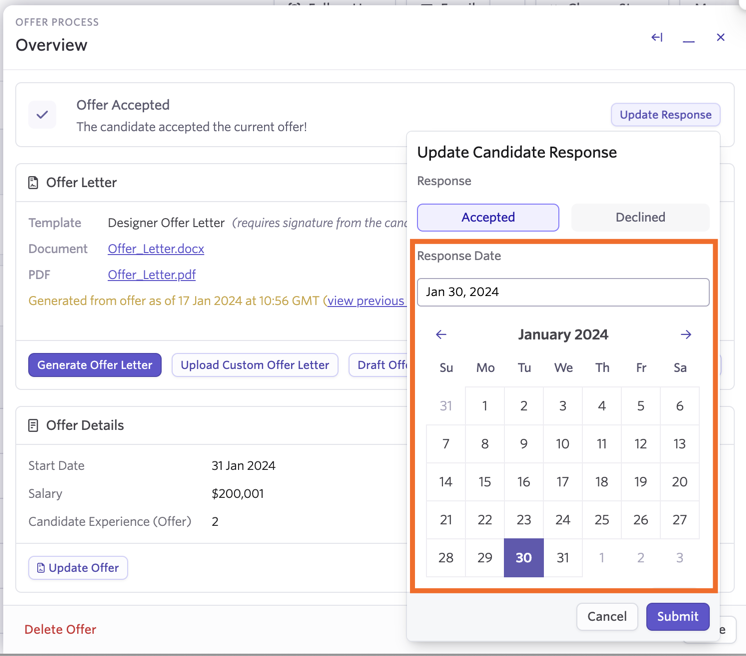The image size is (746, 656).
Task: Select January 31 in calendar
Action: [563, 558]
